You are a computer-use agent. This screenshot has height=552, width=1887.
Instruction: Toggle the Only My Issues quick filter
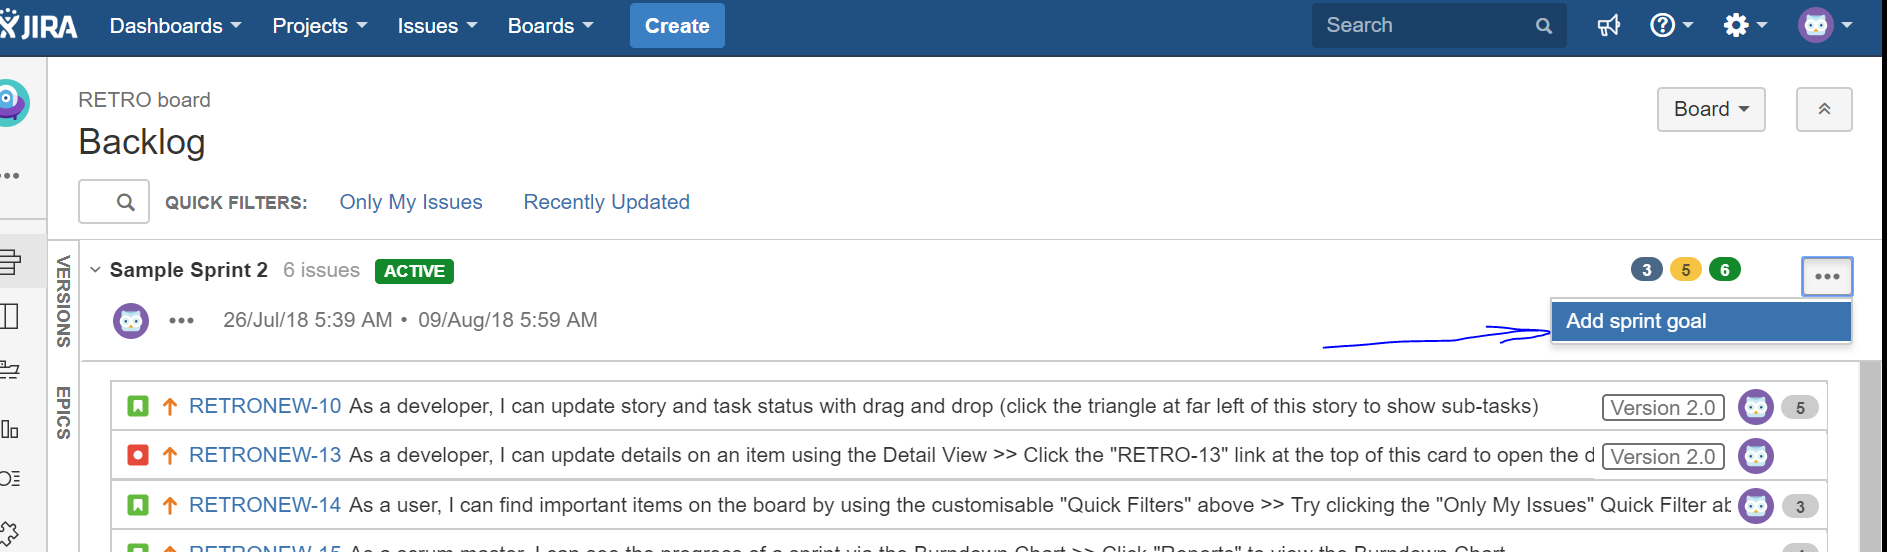point(411,202)
